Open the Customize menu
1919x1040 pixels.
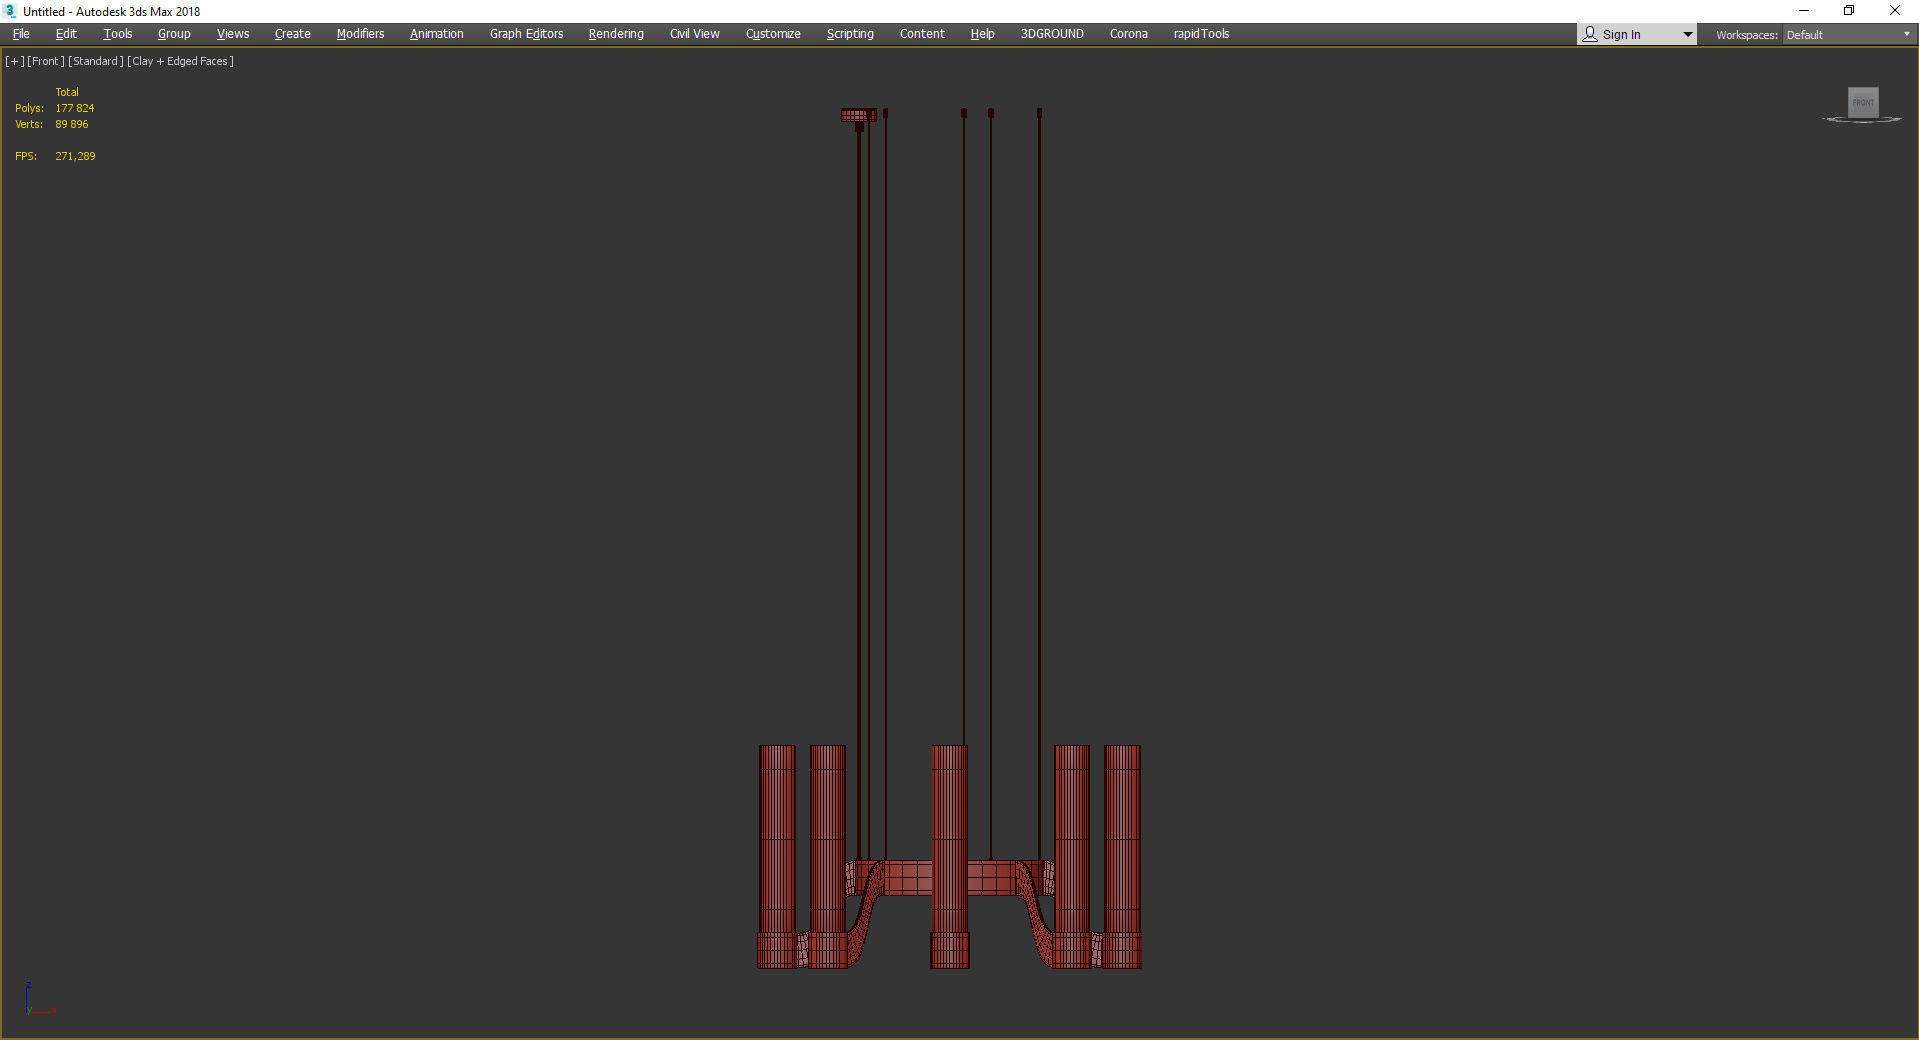click(773, 34)
